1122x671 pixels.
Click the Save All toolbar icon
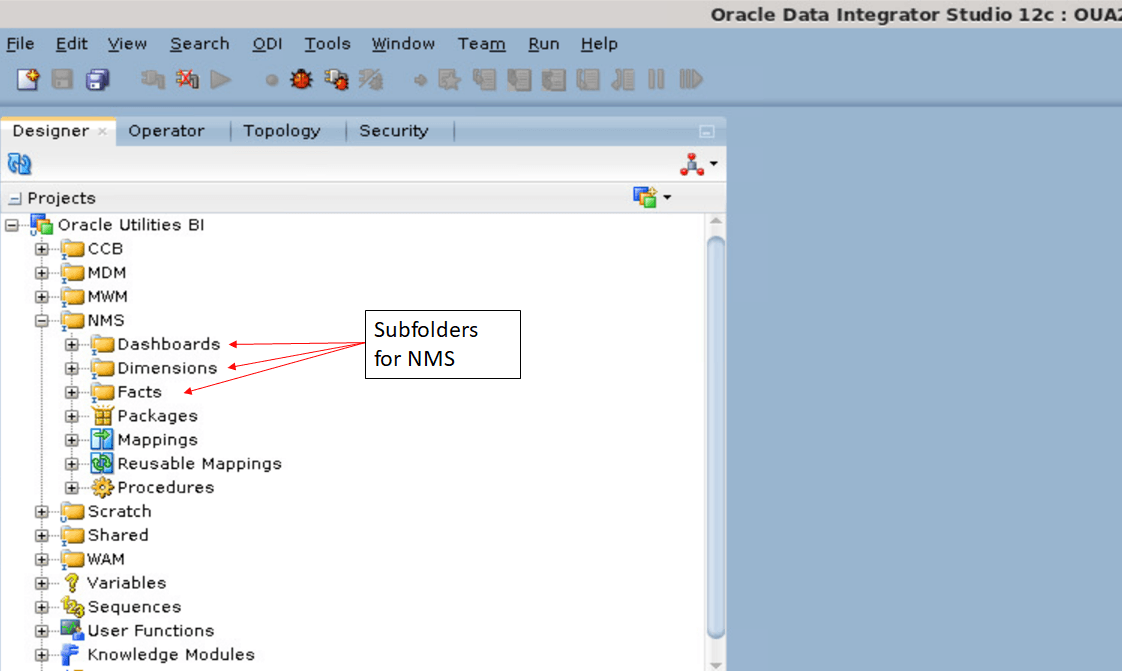(x=97, y=79)
